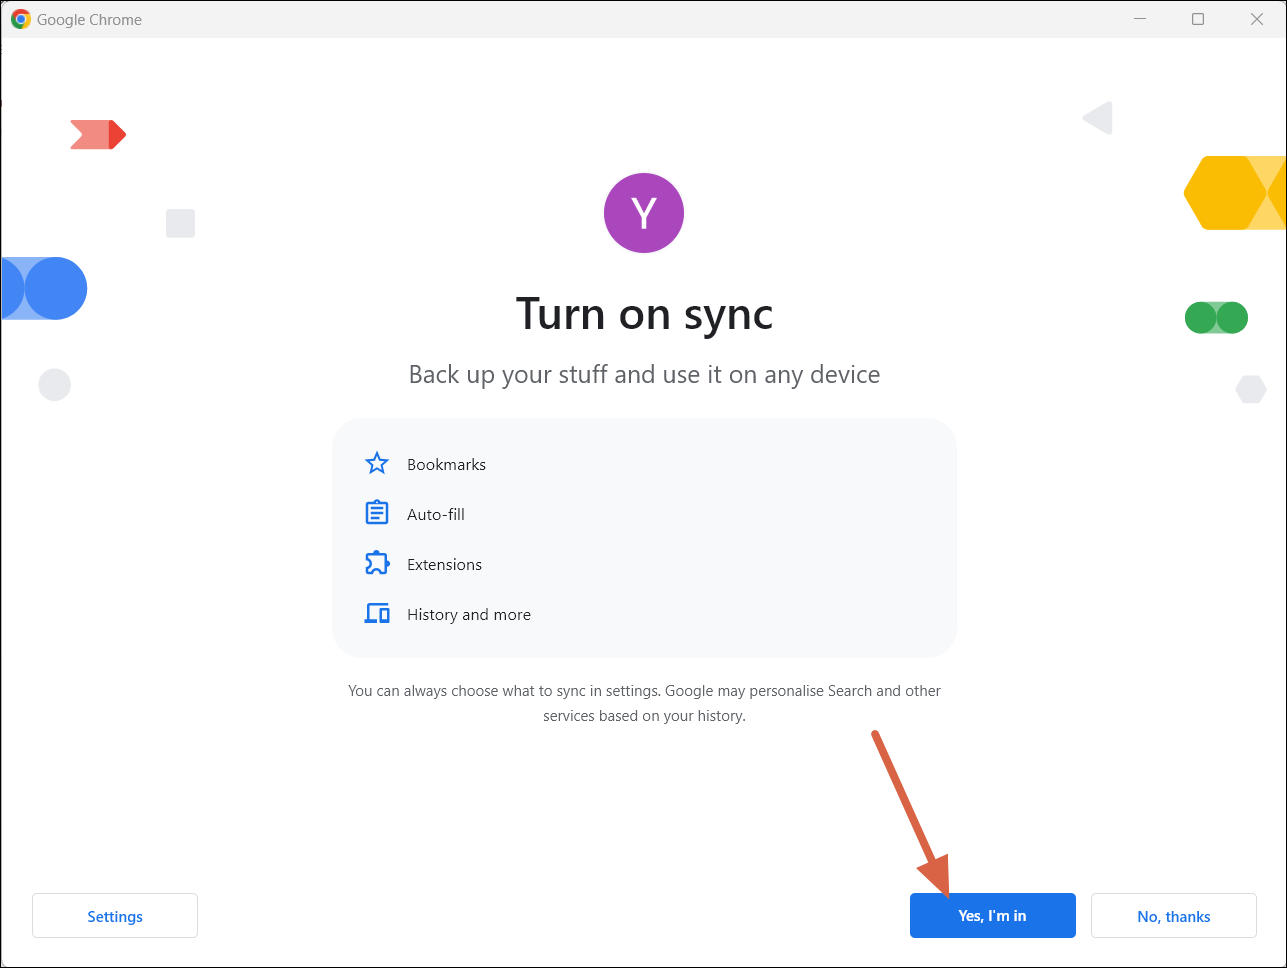The width and height of the screenshot is (1287, 968).
Task: Click the History and more text label
Action: tap(468, 614)
